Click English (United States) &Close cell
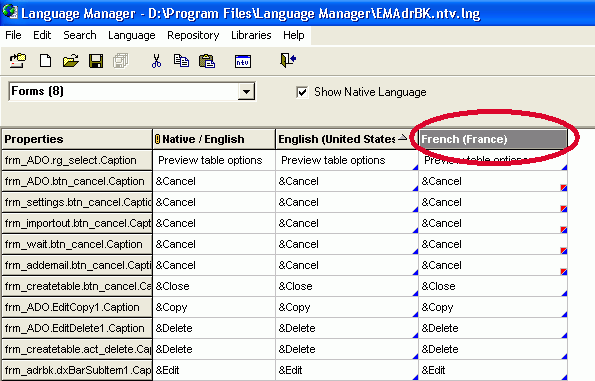The image size is (595, 381). click(x=347, y=286)
